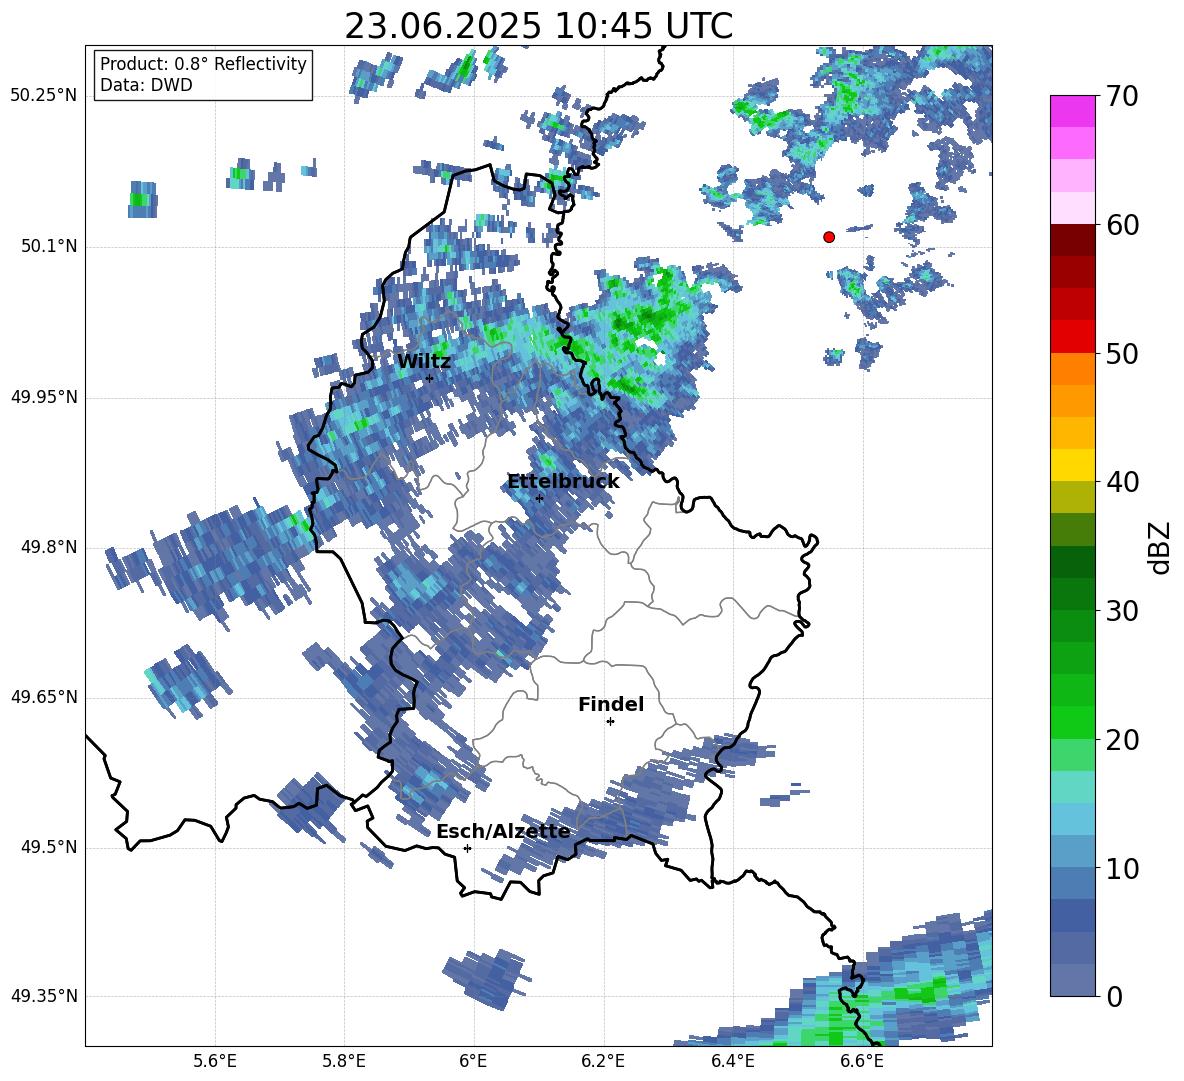Image resolution: width=1184 pixels, height=1081 pixels.
Task: Click the magenta top colorbar segment
Action: point(1072,111)
